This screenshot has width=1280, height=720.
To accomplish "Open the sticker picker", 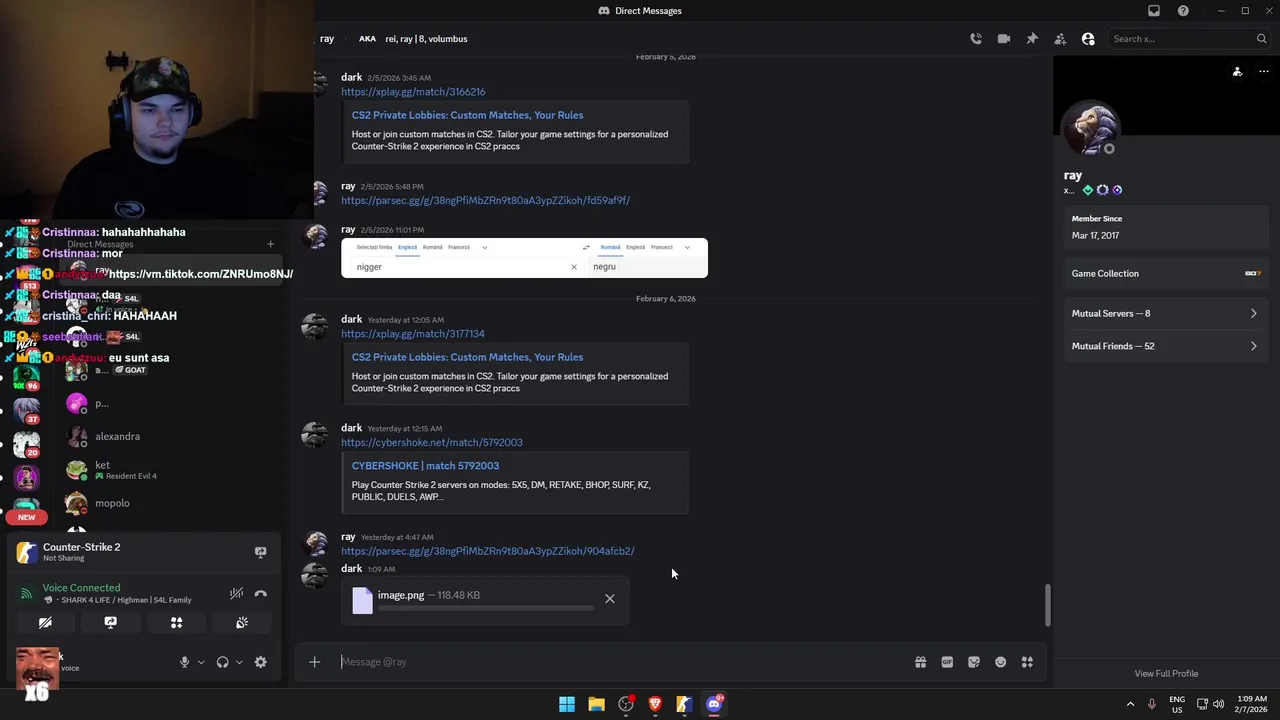I will pyautogui.click(x=974, y=662).
